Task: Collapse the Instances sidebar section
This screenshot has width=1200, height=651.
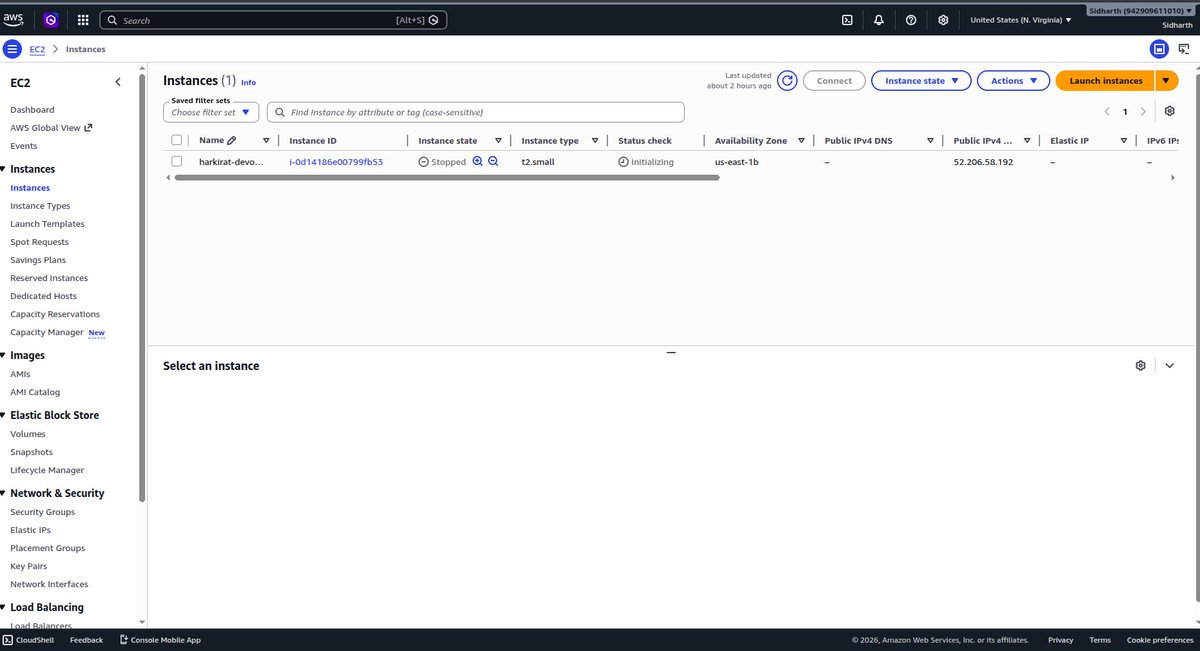Action: [3, 169]
